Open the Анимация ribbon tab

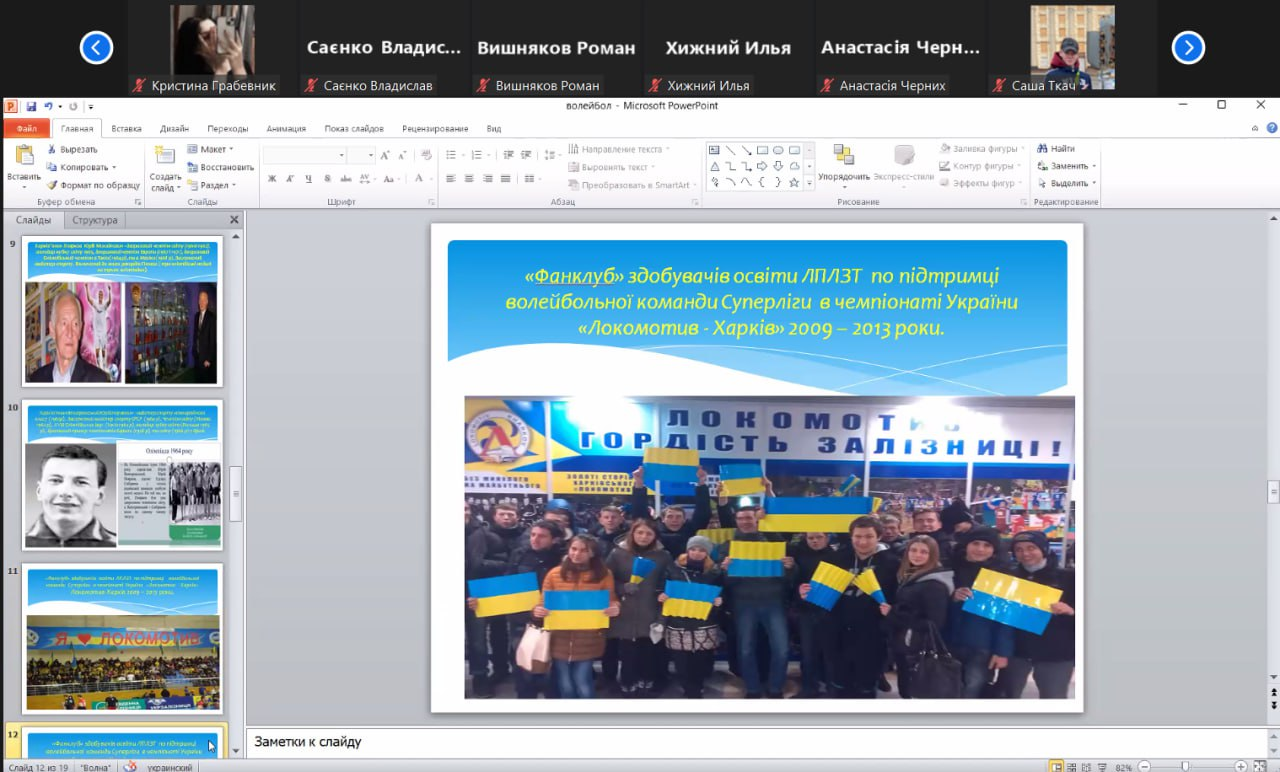point(286,128)
